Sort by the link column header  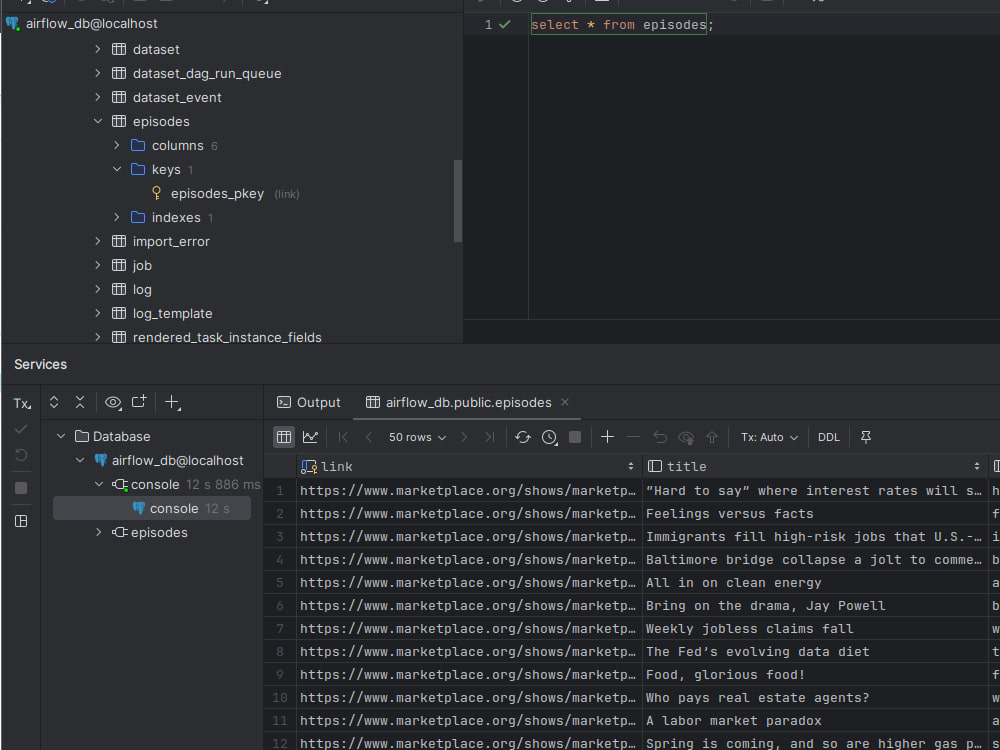[468, 466]
